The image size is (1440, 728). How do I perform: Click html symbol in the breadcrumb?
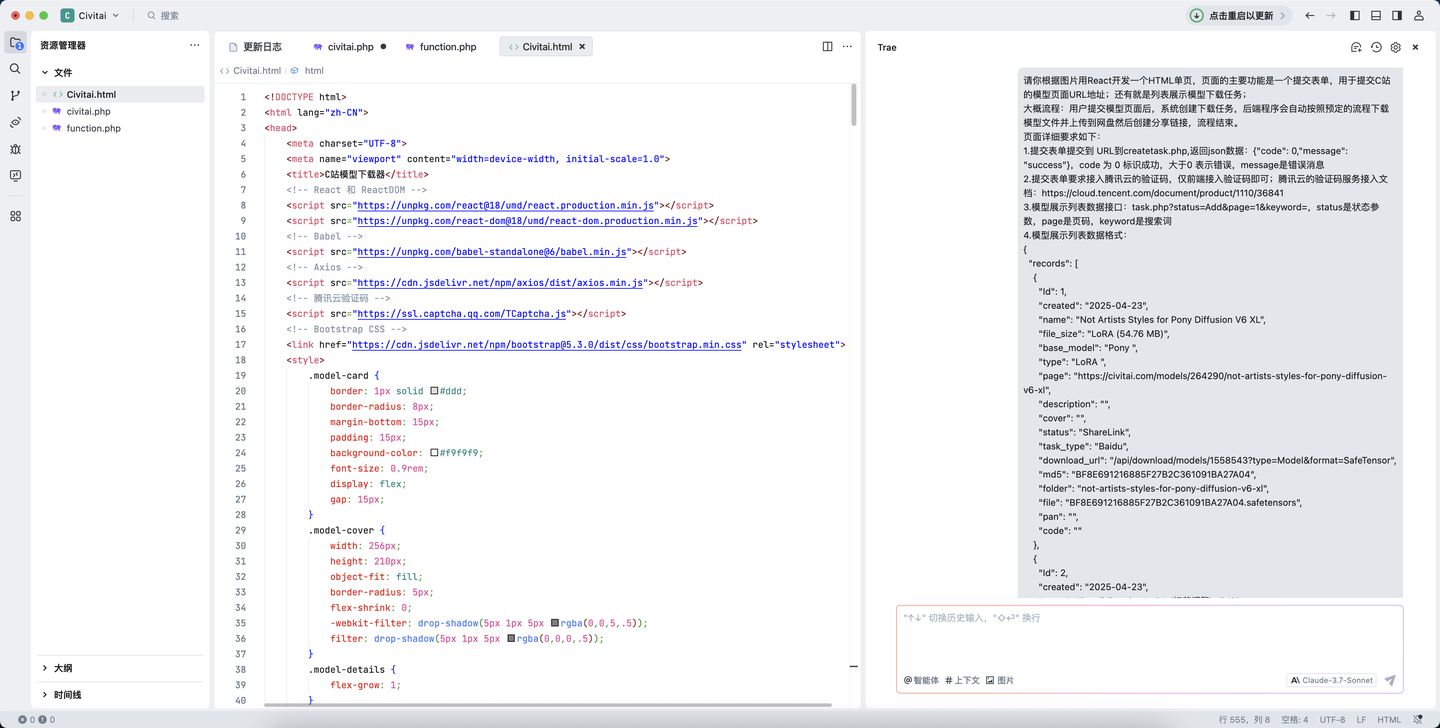tap(314, 71)
